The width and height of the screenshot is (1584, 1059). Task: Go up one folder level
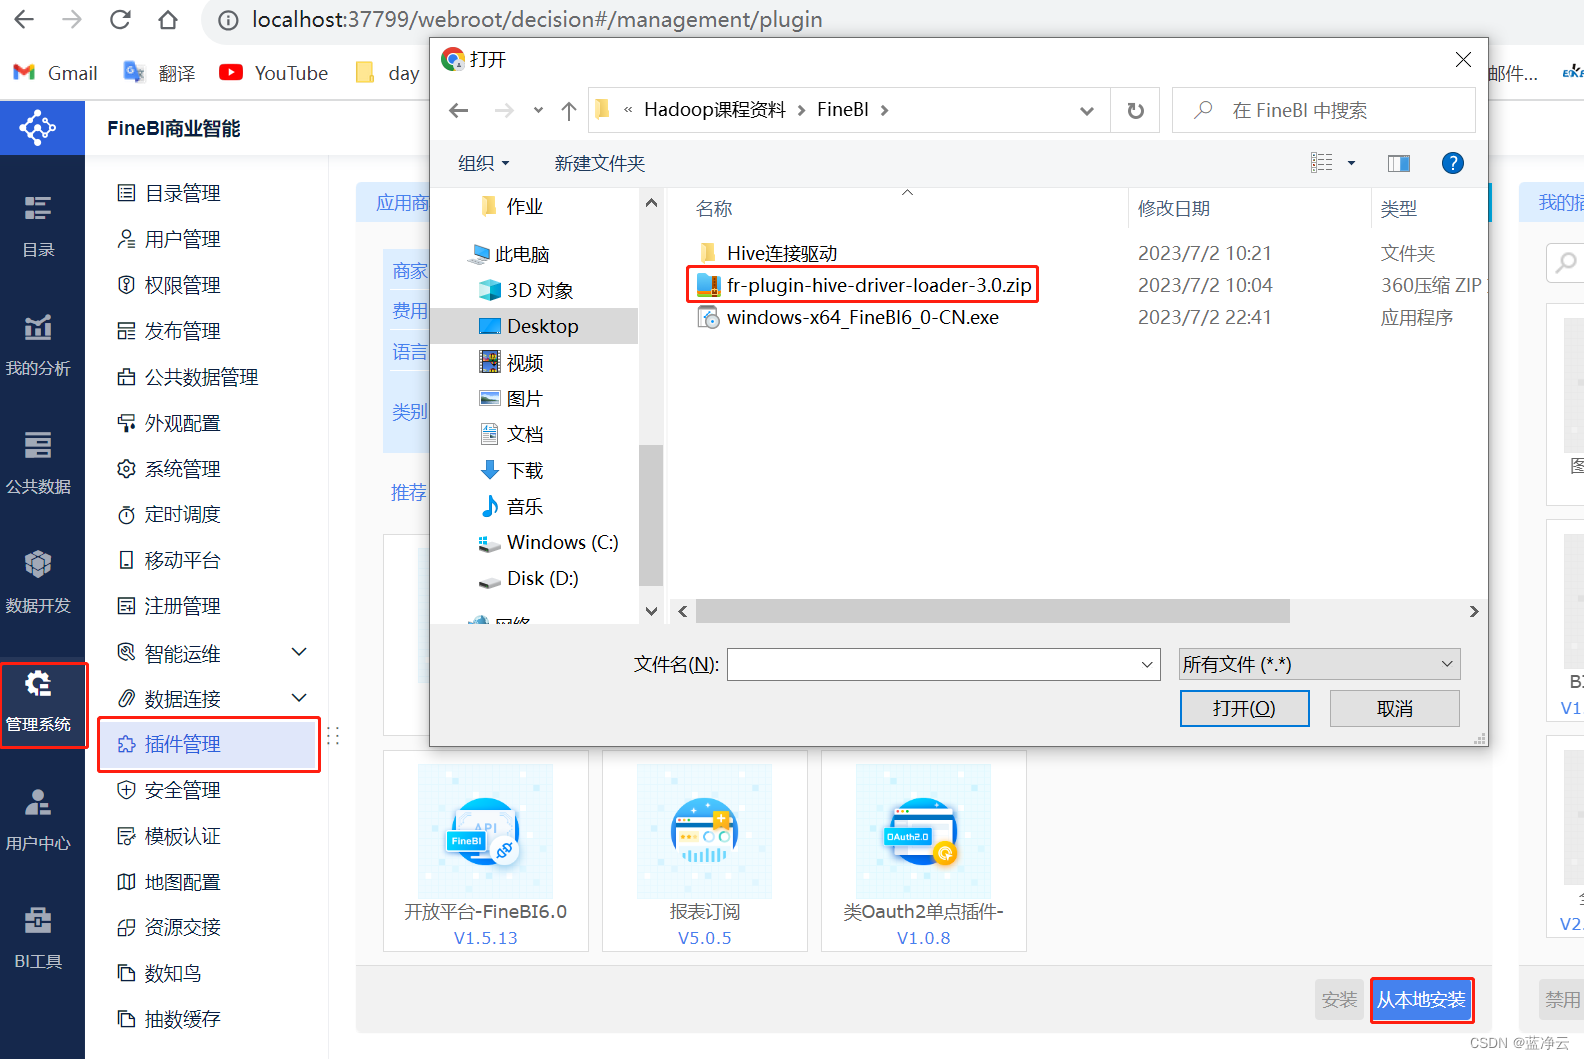tap(569, 110)
